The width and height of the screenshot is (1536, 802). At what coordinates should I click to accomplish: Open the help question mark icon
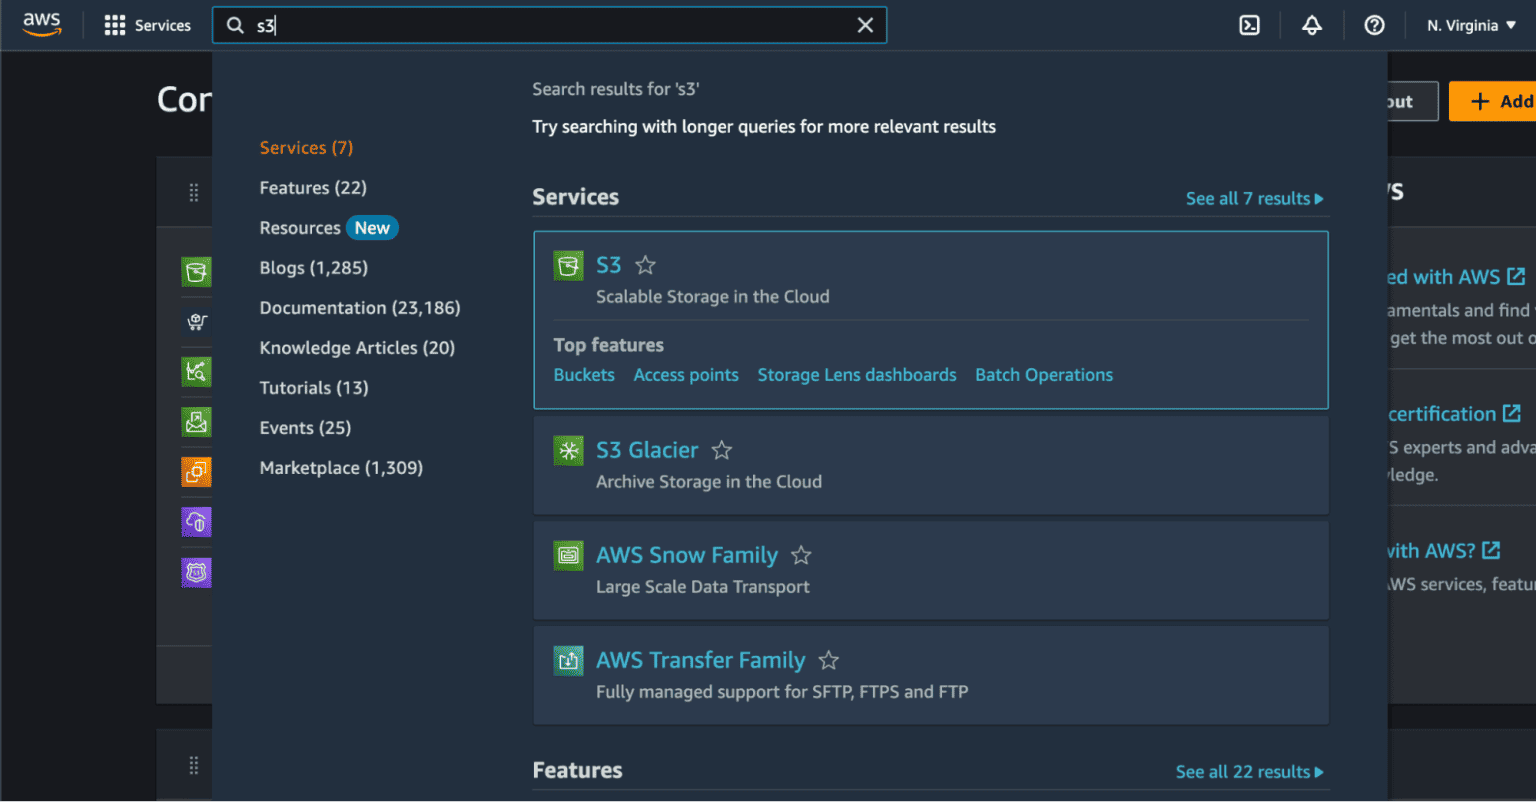coord(1374,26)
